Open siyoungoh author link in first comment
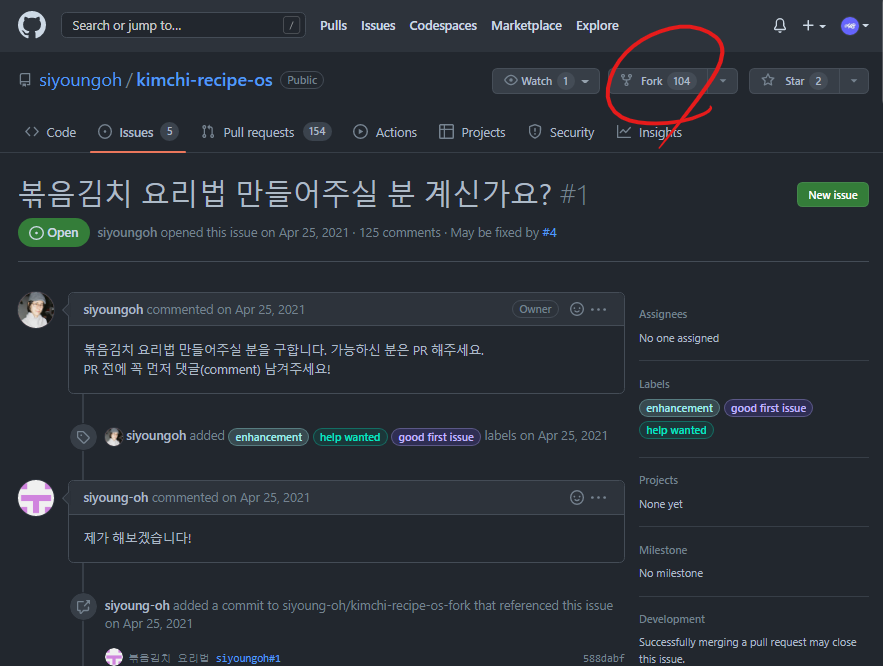This screenshot has width=883, height=666. click(x=113, y=310)
